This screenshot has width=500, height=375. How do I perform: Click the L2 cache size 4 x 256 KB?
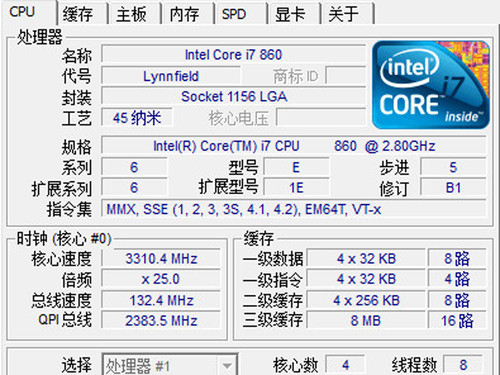click(x=366, y=300)
